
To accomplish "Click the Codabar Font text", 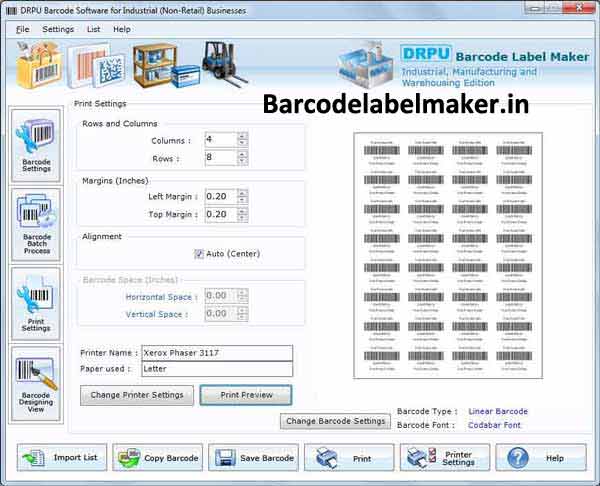I will coord(494,425).
